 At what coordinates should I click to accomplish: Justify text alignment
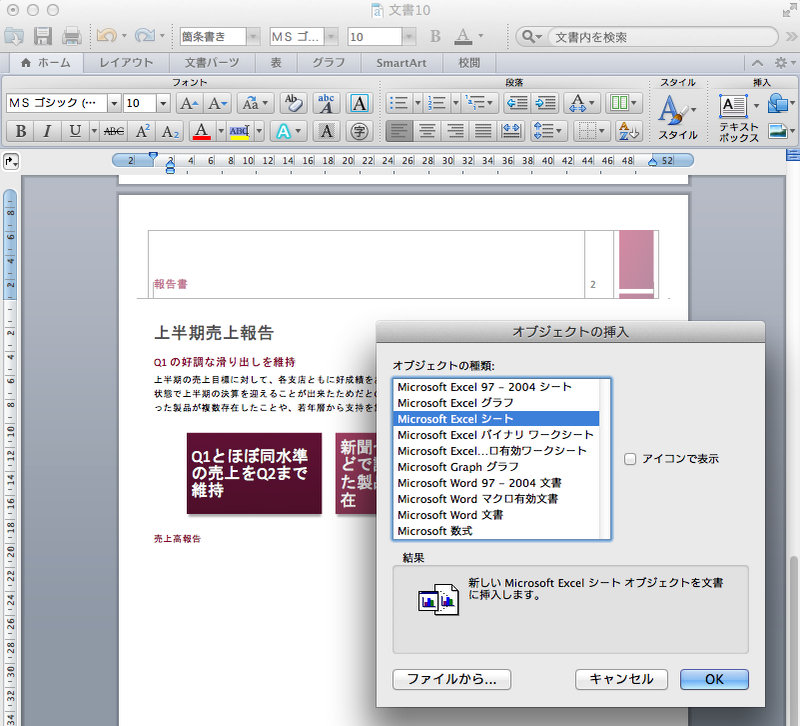pos(483,131)
